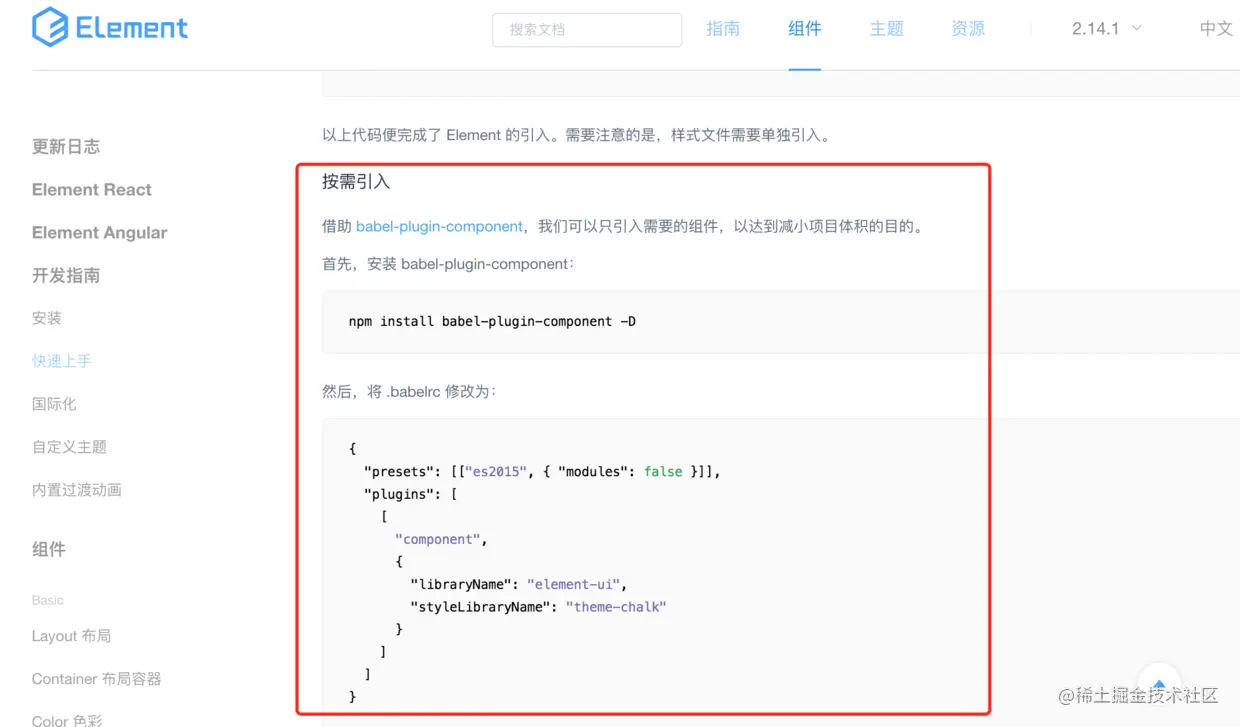
Task: Open Element React in sidebar
Action: [92, 190]
